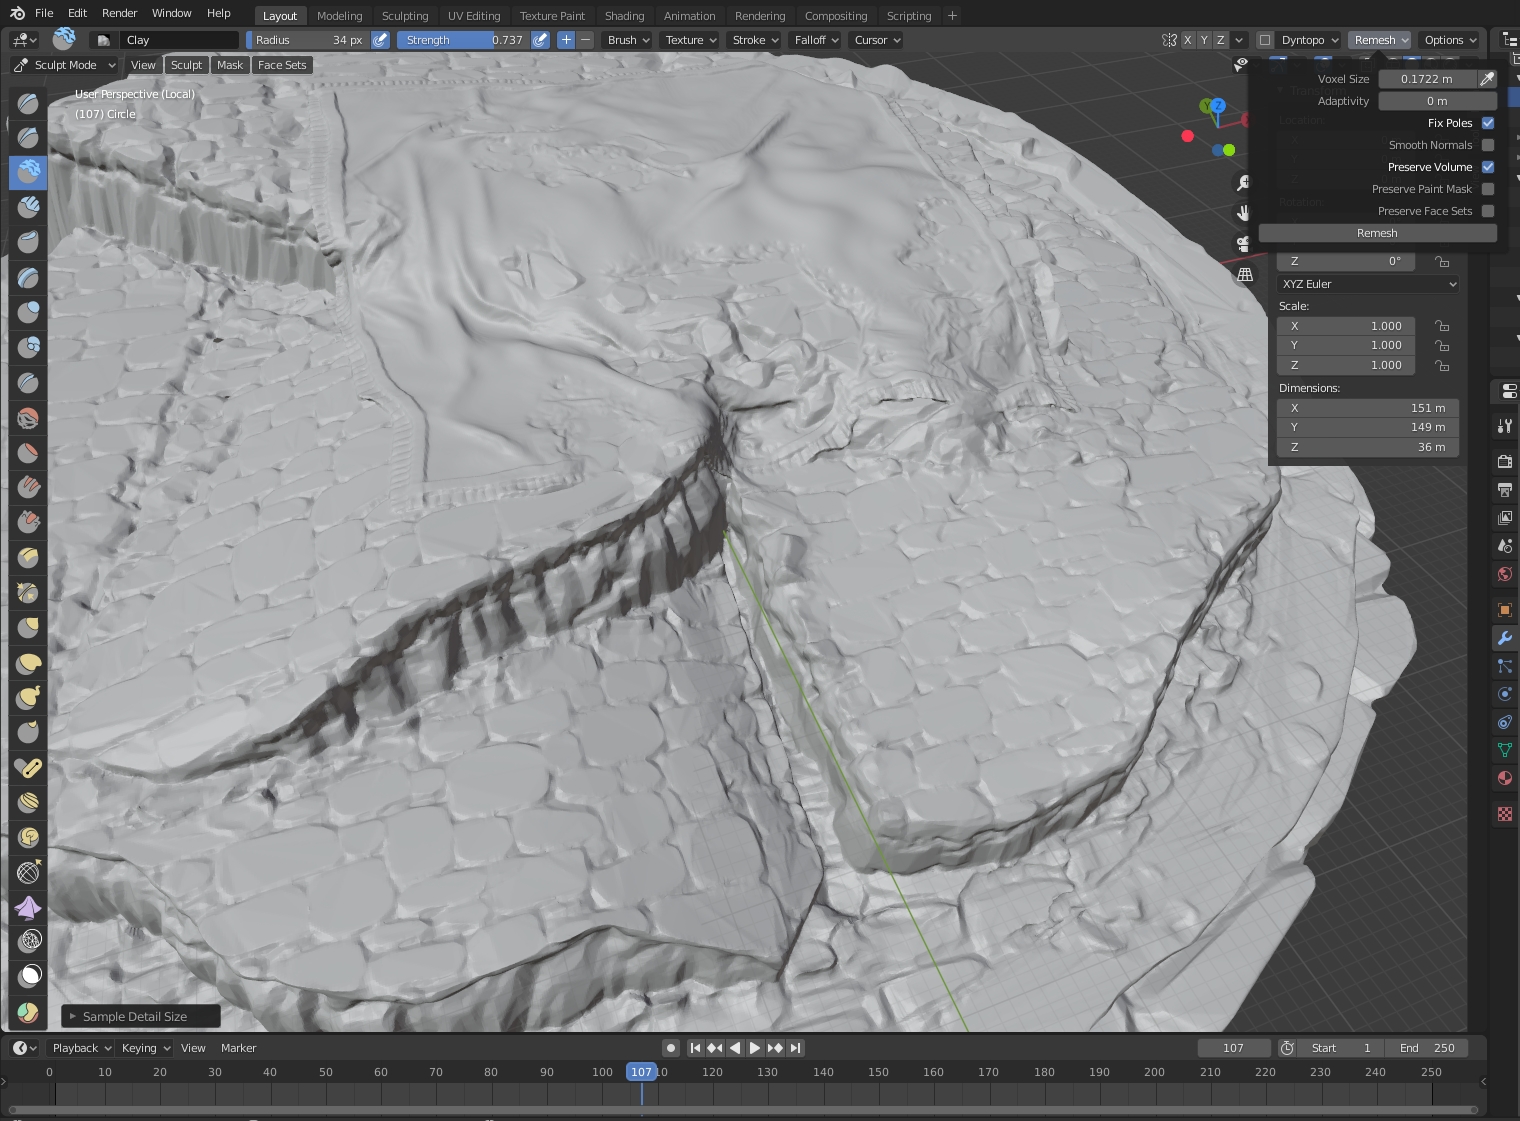The width and height of the screenshot is (1520, 1121).
Task: Select the Snake Hook brush tool
Action: click(28, 697)
